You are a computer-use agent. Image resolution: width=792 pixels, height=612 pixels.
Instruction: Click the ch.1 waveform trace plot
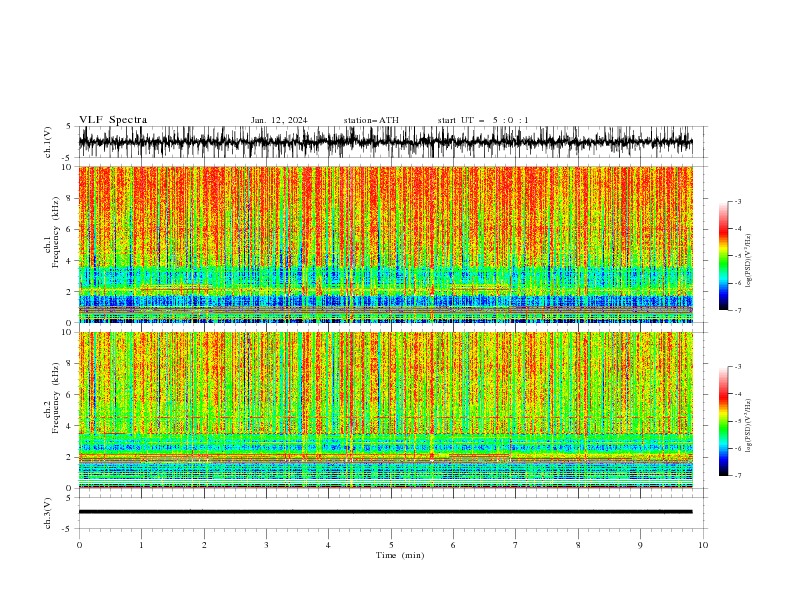pos(385,142)
